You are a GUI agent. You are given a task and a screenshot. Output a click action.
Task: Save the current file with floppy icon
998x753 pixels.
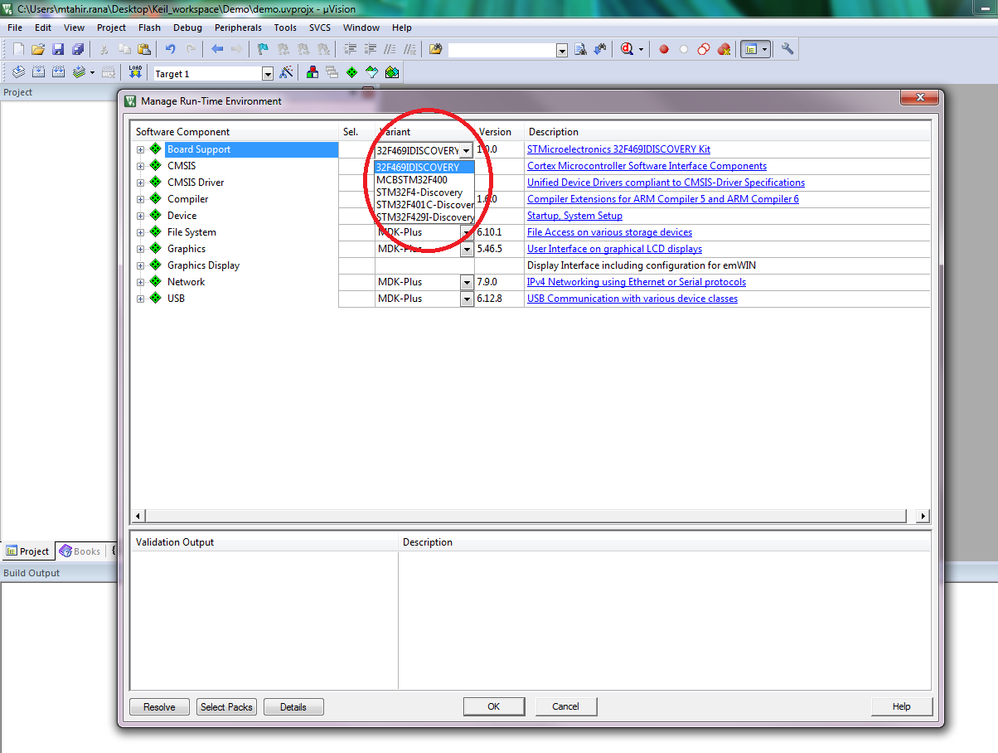pyautogui.click(x=58, y=49)
